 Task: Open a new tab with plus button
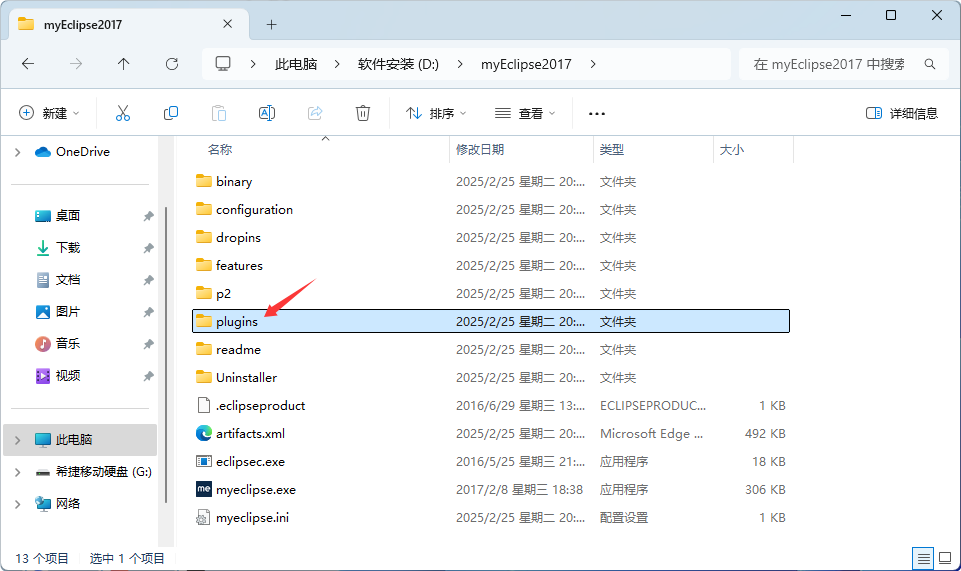click(272, 25)
